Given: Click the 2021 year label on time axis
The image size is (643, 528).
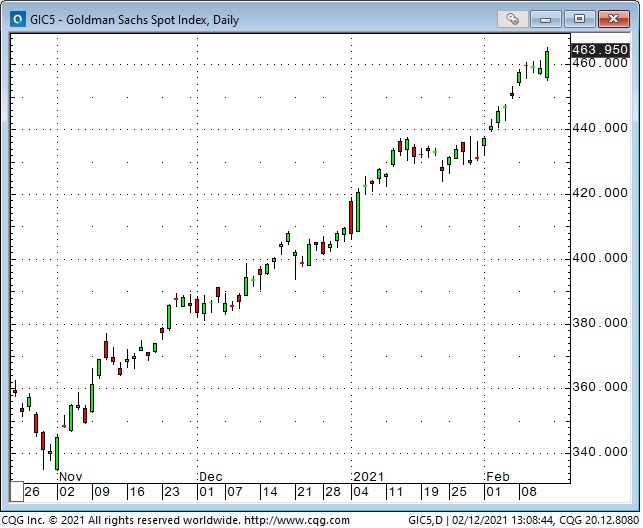Looking at the screenshot, I should point(368,476).
